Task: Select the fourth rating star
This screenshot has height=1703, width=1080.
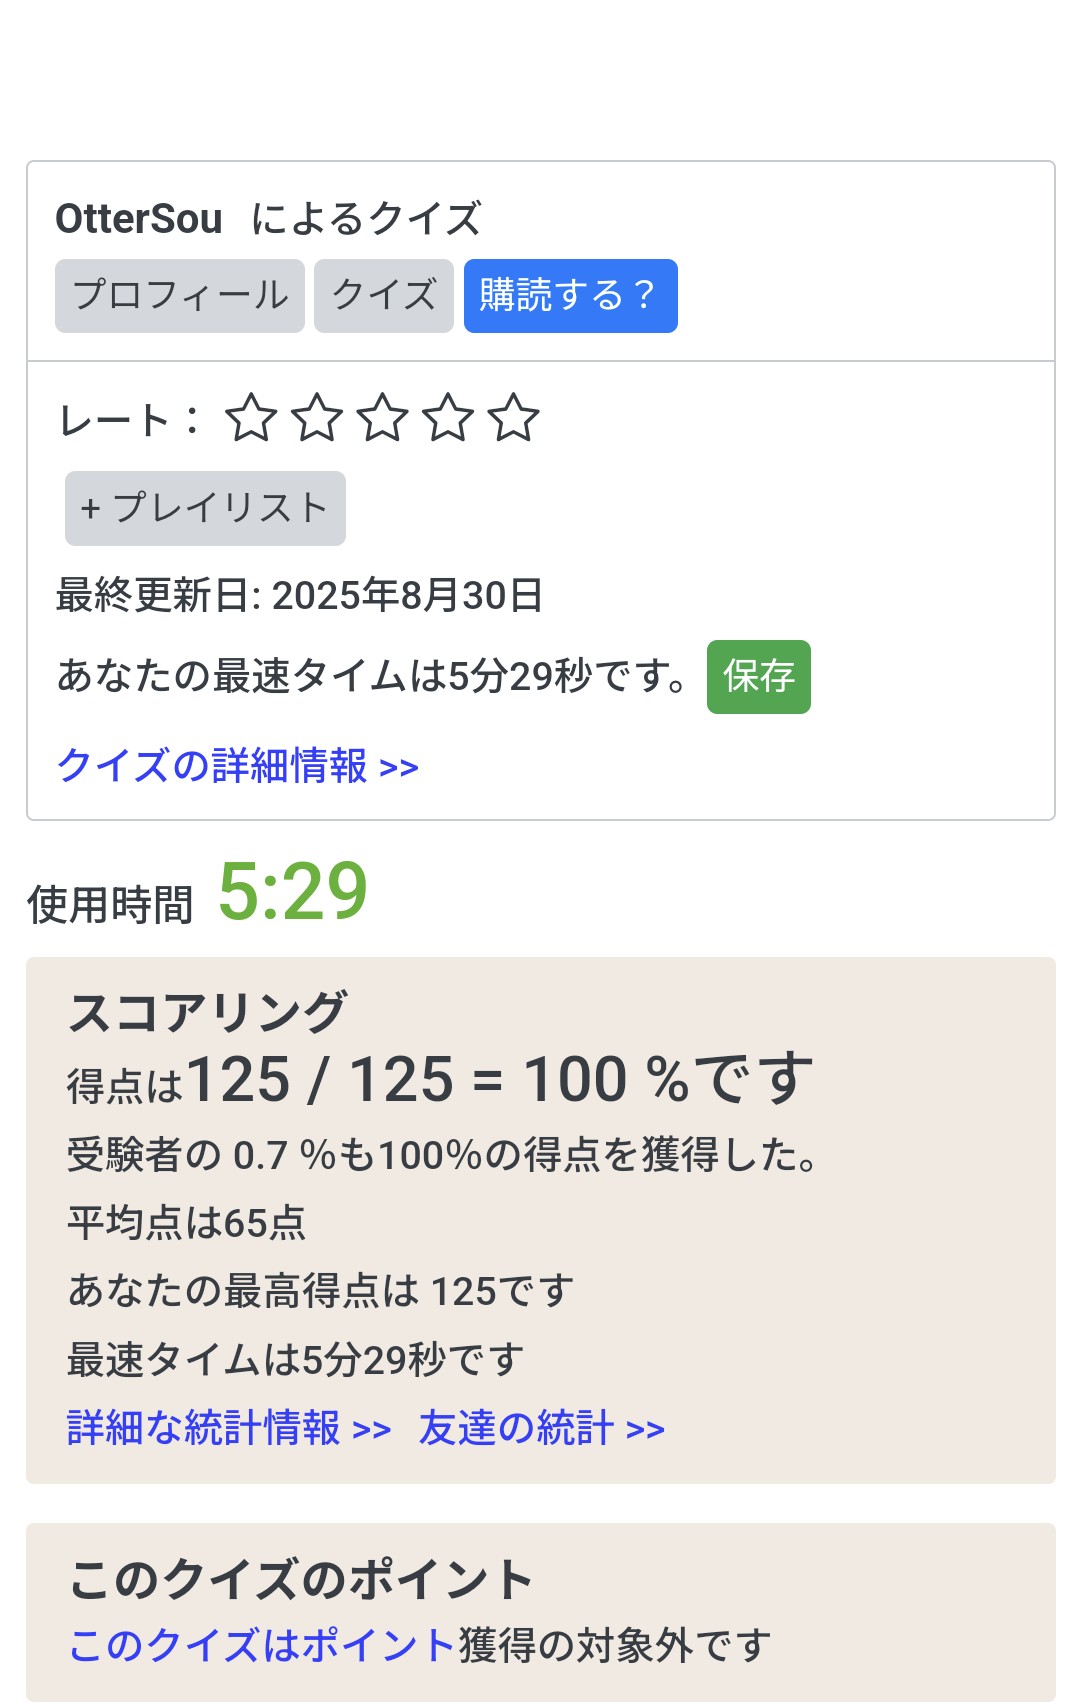Action: [x=449, y=418]
